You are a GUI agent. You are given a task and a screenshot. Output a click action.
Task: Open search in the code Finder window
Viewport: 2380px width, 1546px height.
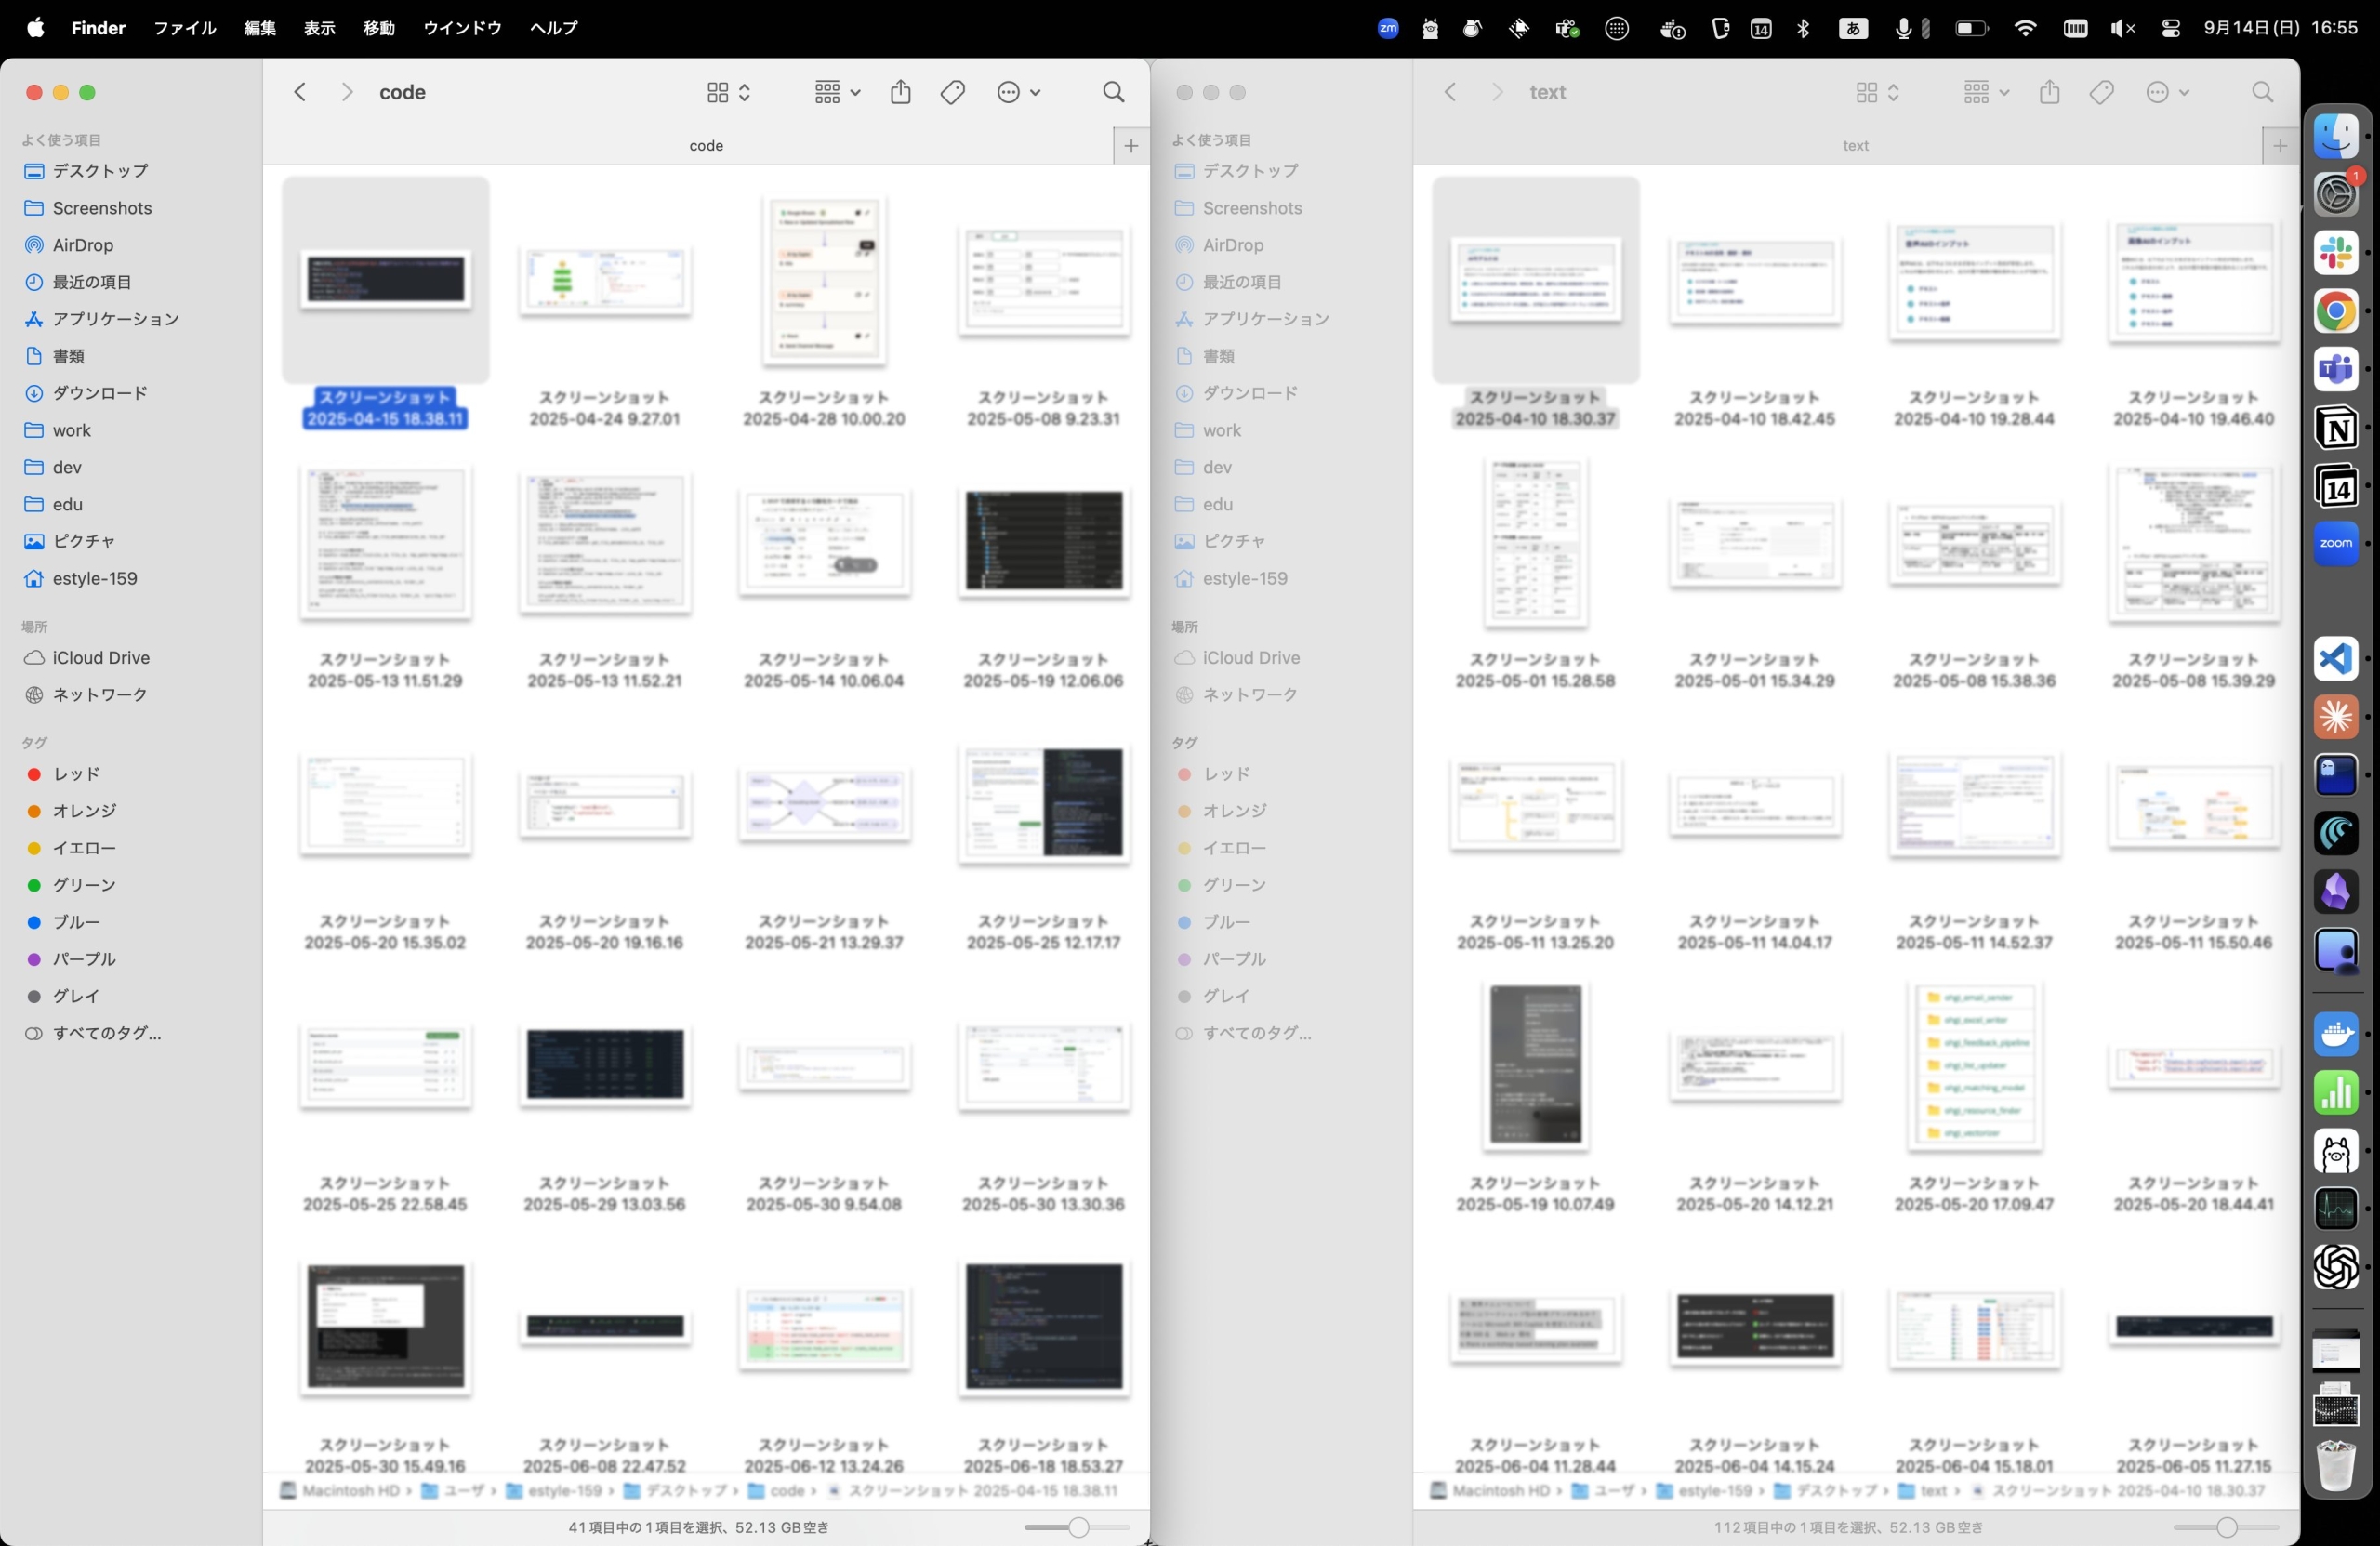(1113, 92)
